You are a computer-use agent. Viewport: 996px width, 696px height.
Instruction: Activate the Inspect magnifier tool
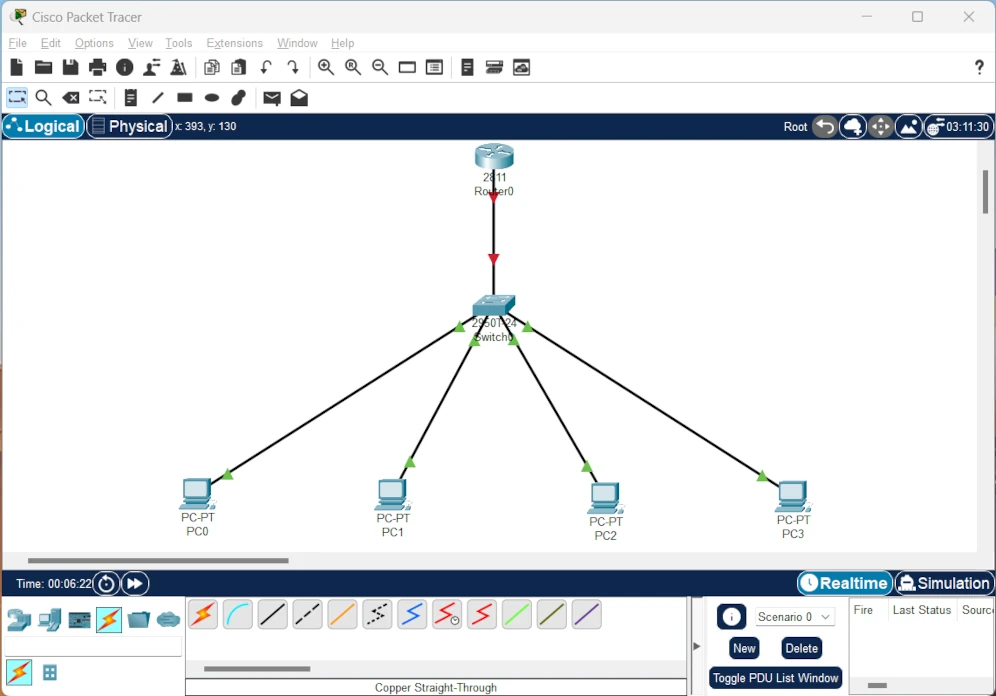(43, 98)
